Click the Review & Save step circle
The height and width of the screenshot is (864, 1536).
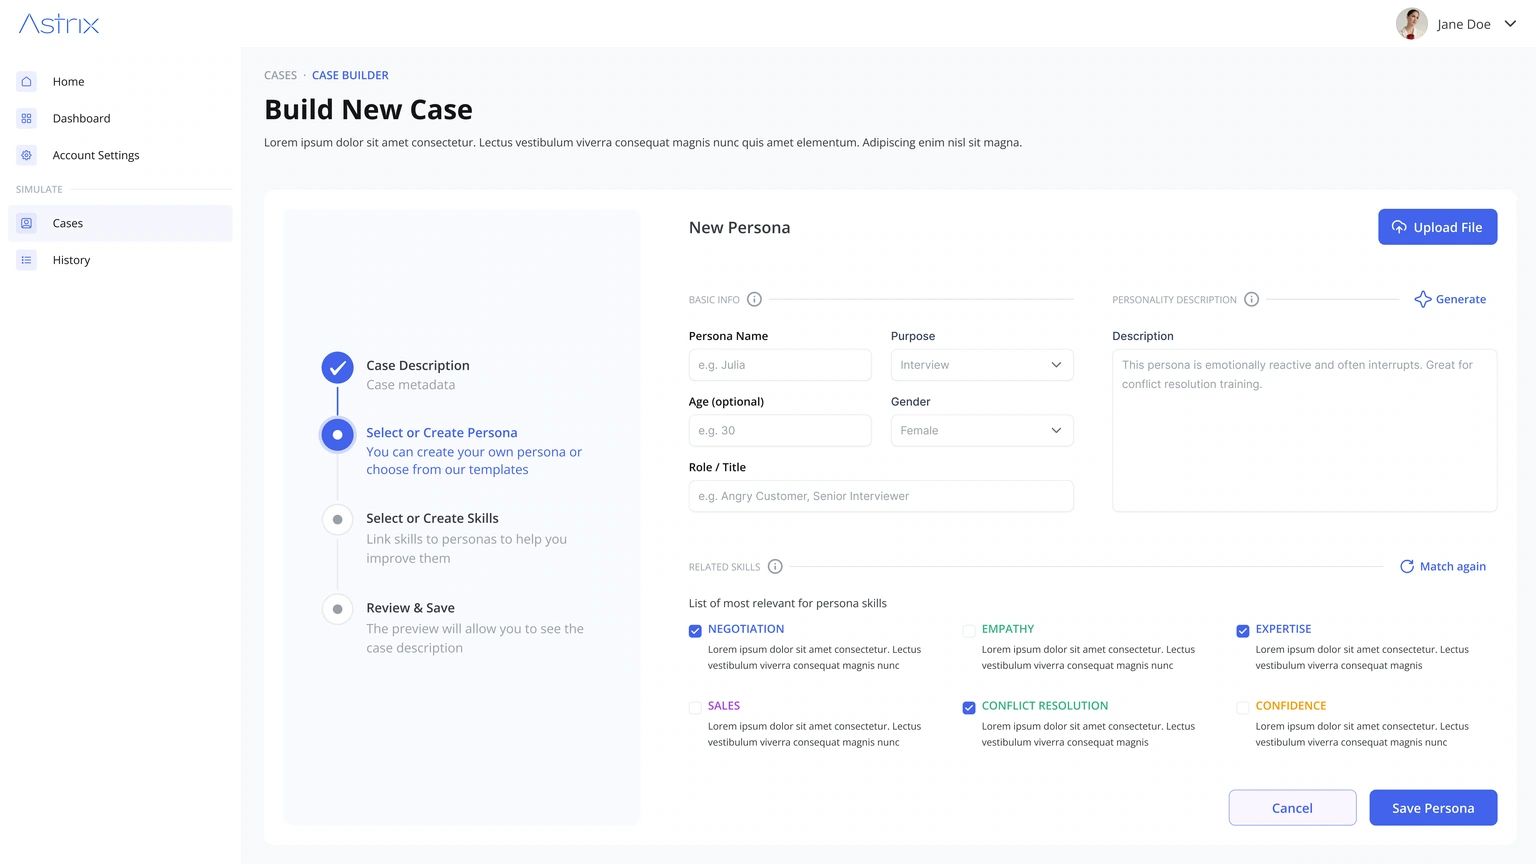[338, 609]
